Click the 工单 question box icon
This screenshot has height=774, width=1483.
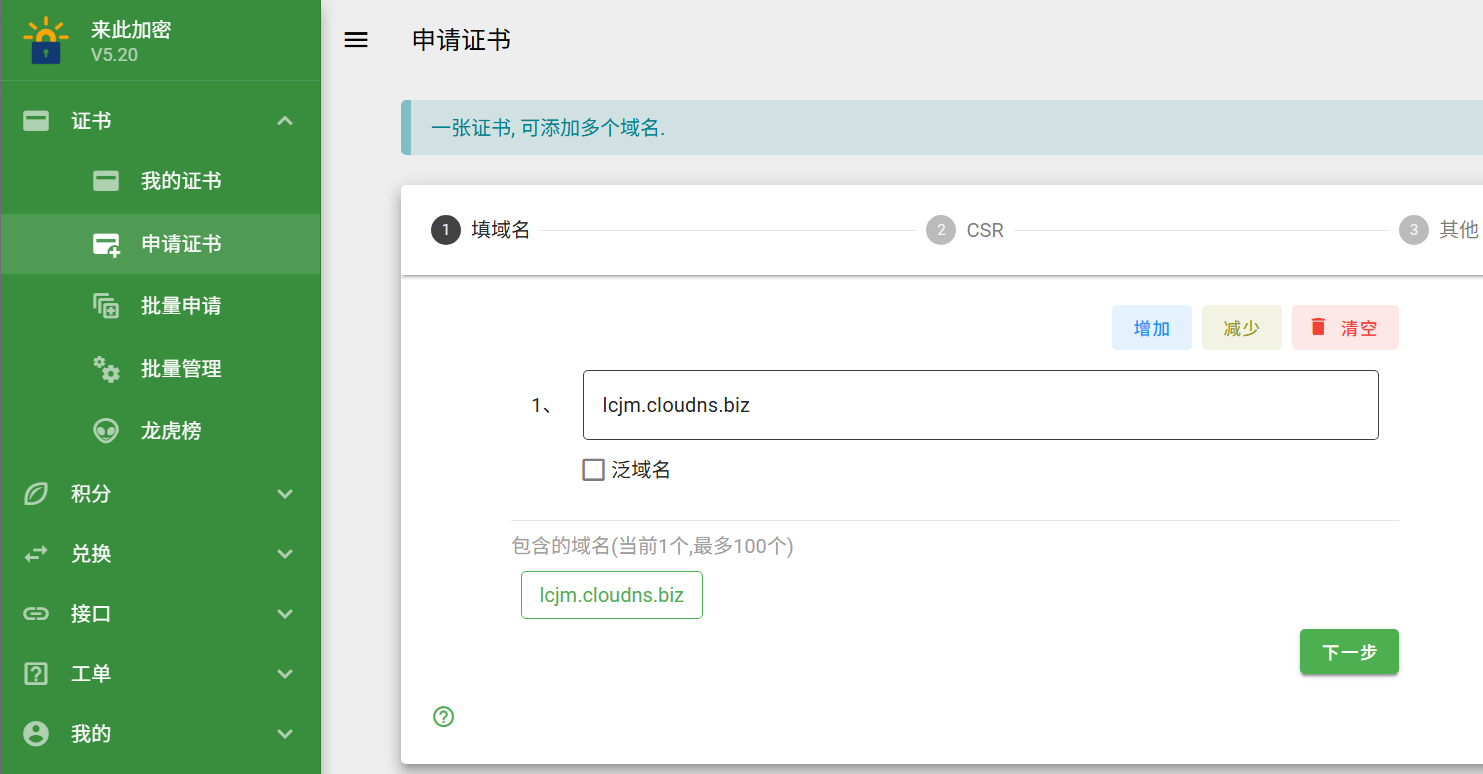[36, 674]
